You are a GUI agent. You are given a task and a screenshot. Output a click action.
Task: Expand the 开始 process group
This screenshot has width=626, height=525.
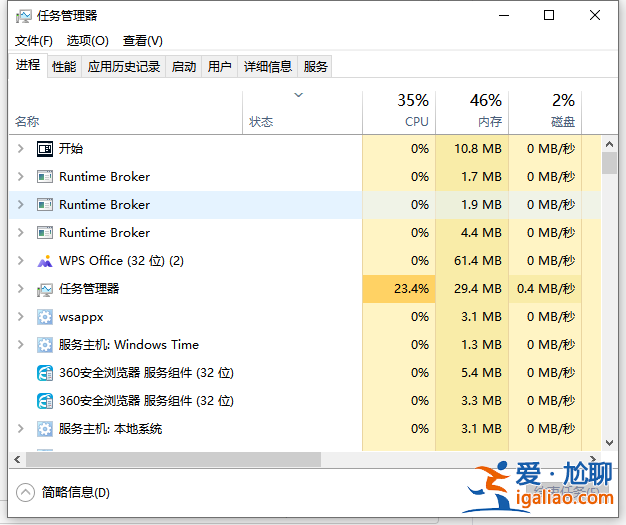(x=21, y=149)
